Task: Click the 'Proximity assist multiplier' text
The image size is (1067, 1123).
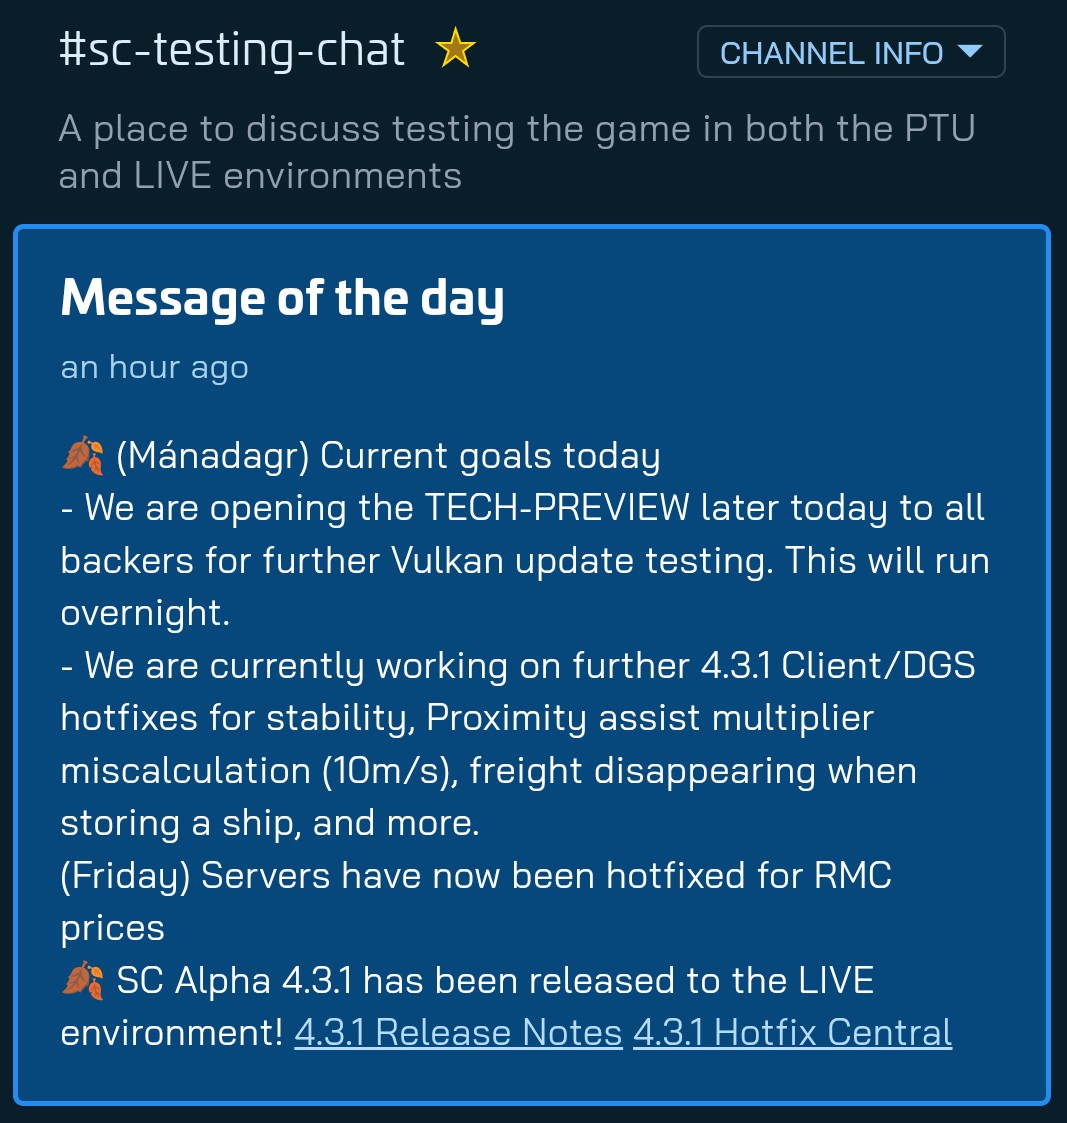Action: [x=650, y=718]
